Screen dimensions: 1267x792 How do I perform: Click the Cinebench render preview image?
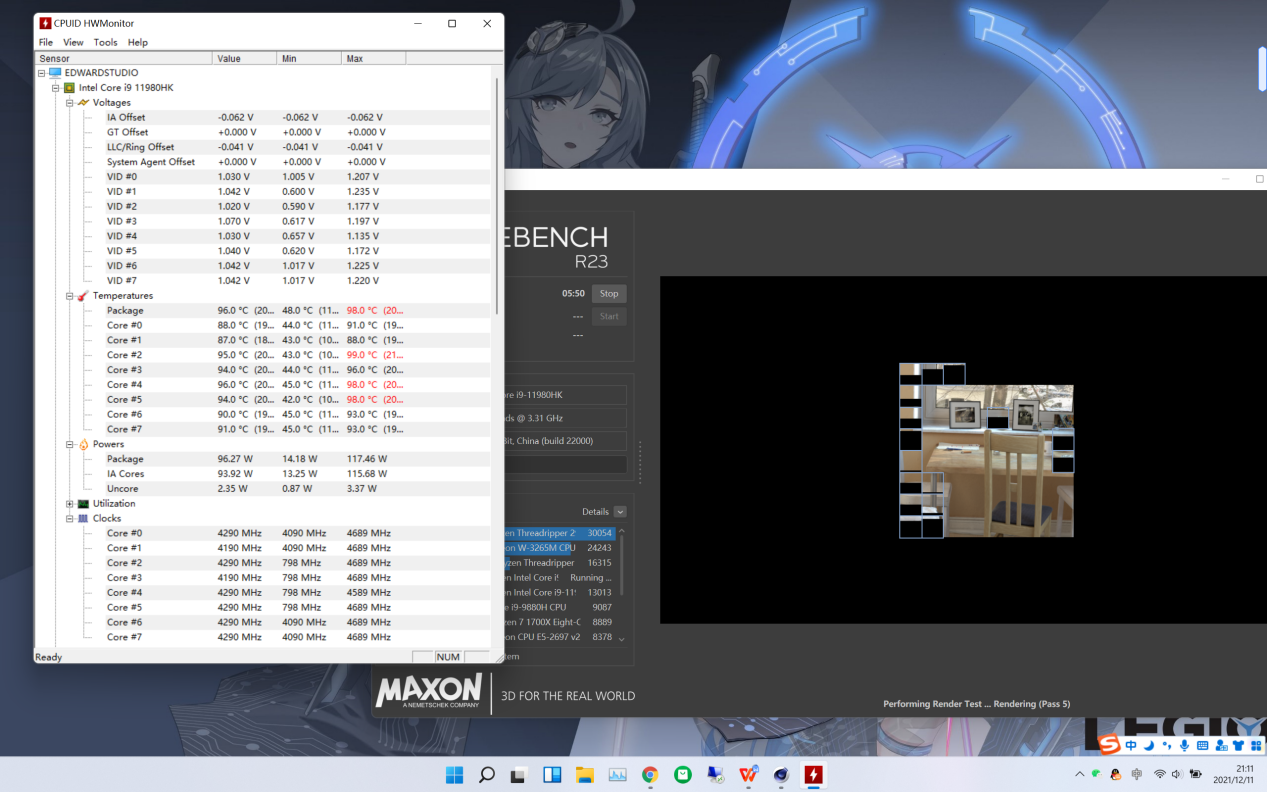(x=986, y=450)
